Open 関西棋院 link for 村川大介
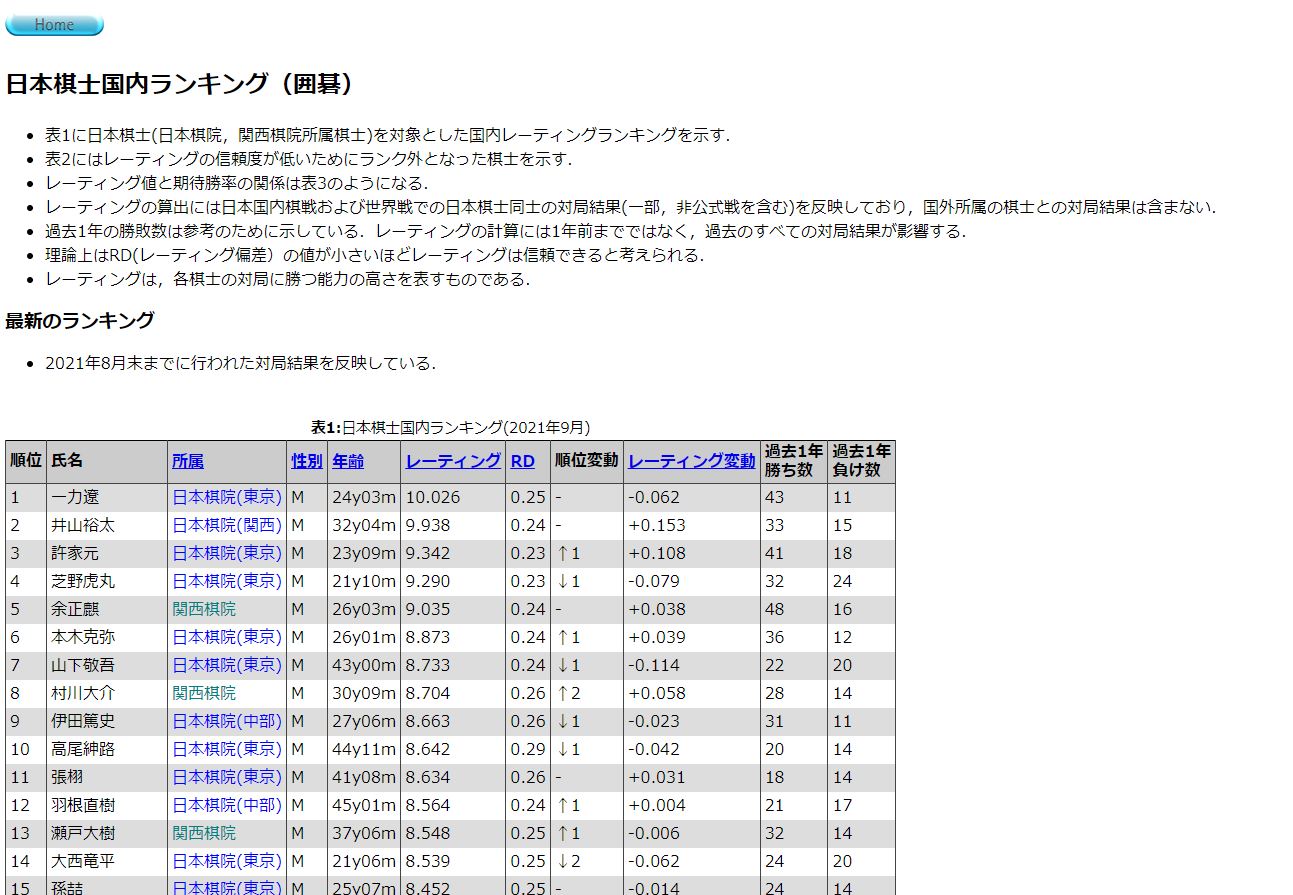 (x=204, y=693)
